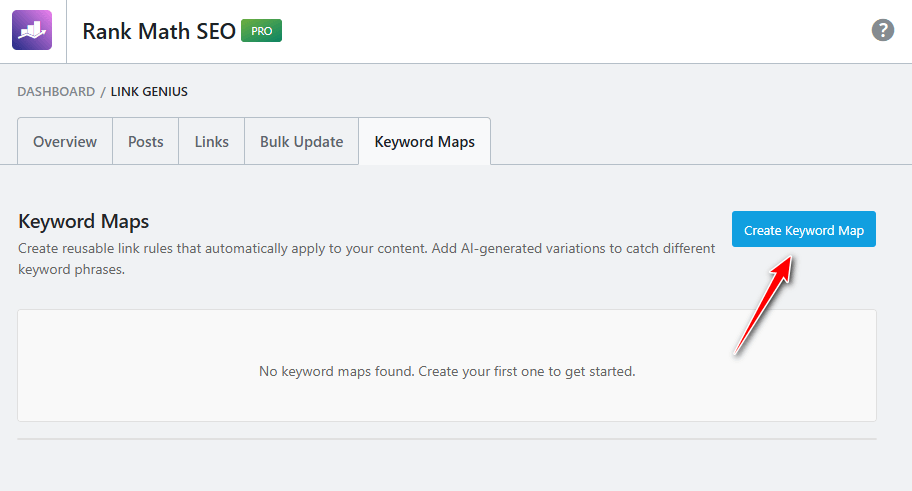The width and height of the screenshot is (912, 491).
Task: Click the Keyword Maps heading
Action: tap(83, 221)
